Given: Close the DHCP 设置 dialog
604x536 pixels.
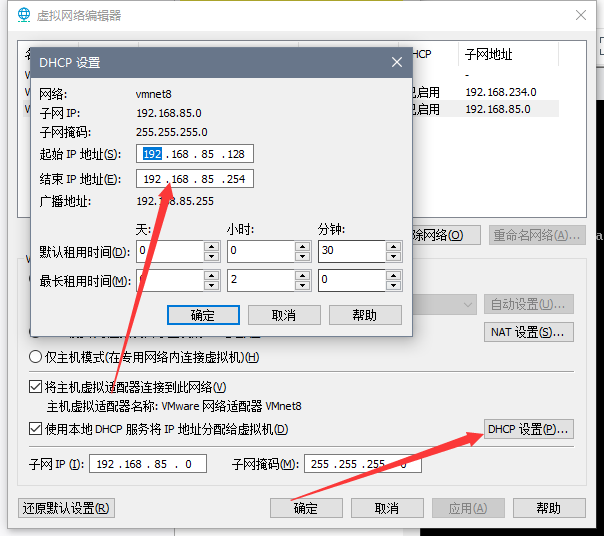Looking at the screenshot, I should tap(397, 62).
